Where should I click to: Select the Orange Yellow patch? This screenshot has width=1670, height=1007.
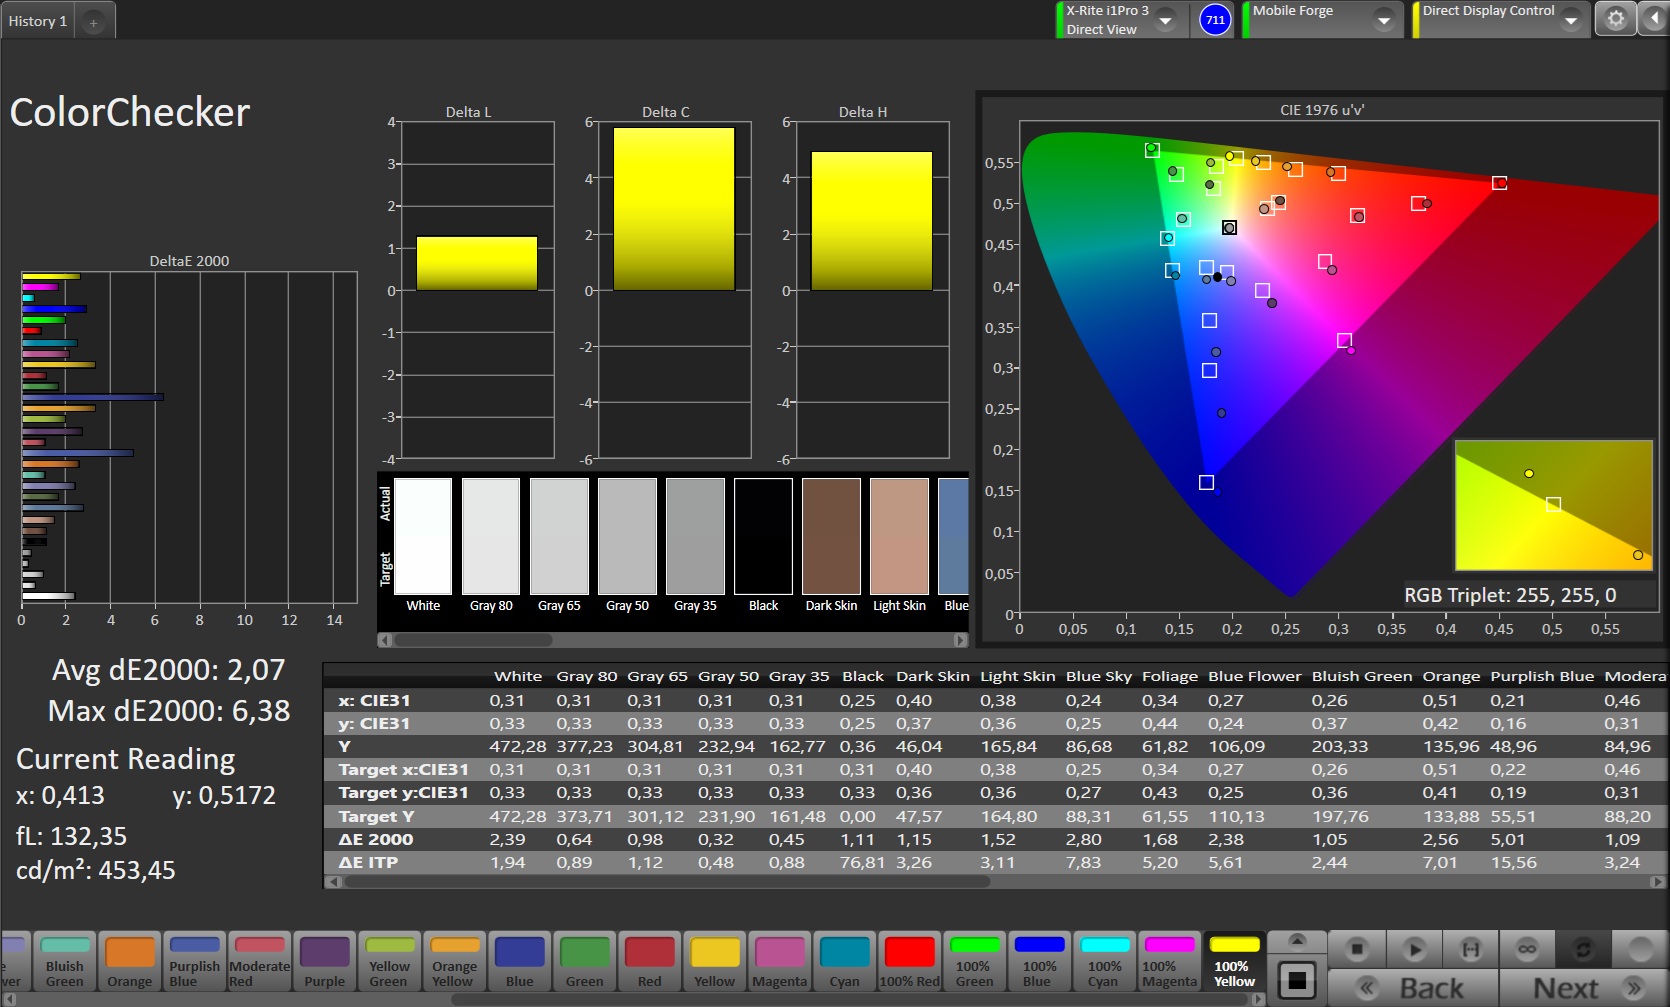[x=454, y=961]
